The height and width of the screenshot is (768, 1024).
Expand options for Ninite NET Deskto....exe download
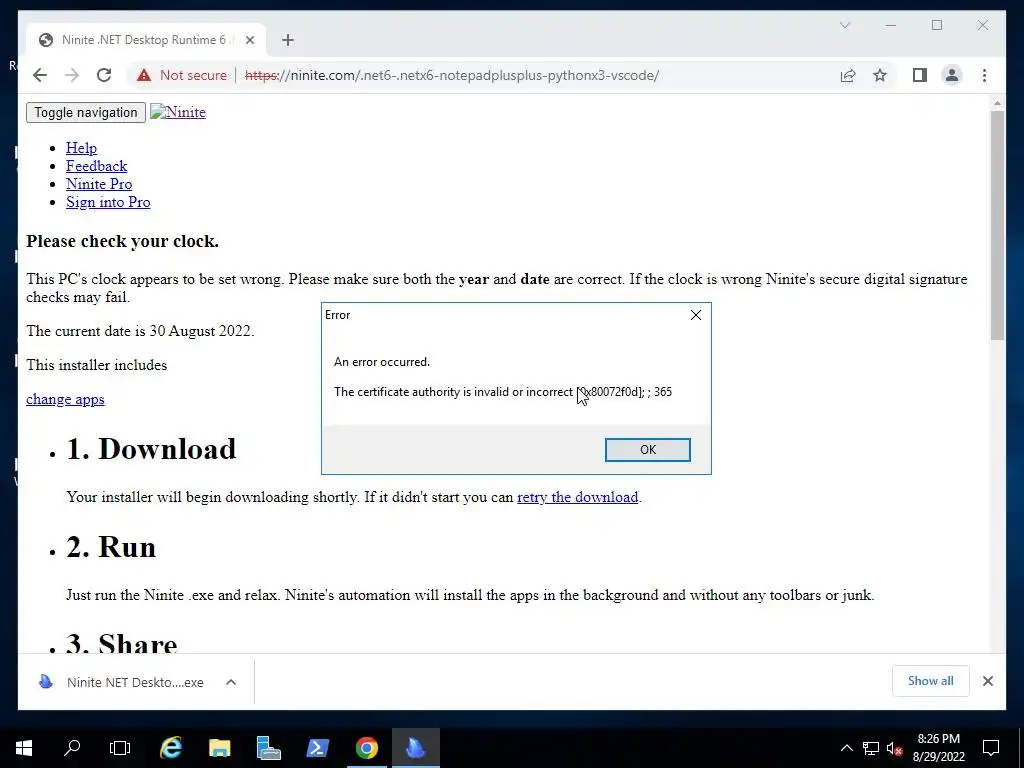[231, 682]
